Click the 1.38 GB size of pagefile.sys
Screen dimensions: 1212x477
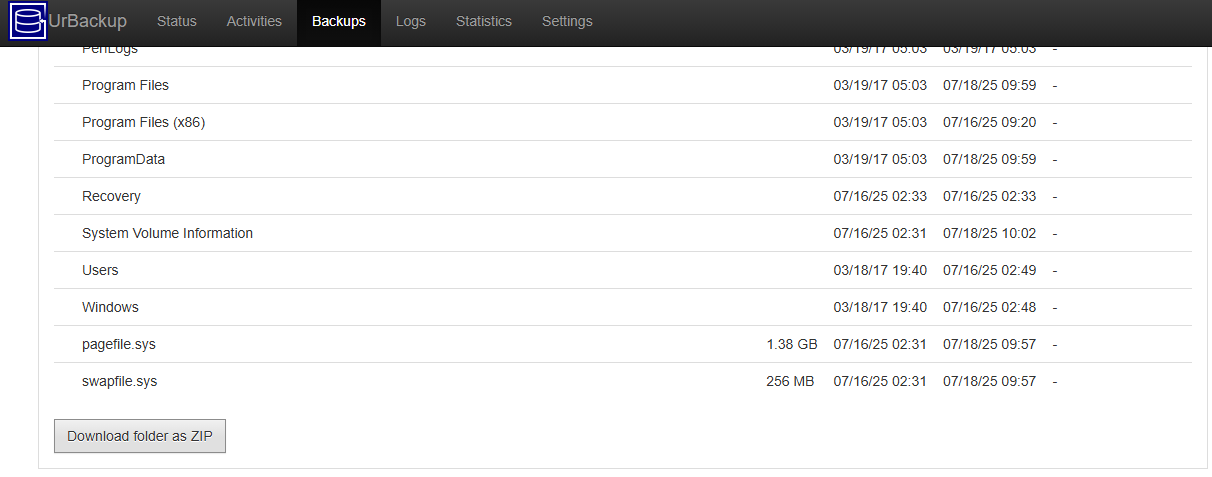(792, 344)
